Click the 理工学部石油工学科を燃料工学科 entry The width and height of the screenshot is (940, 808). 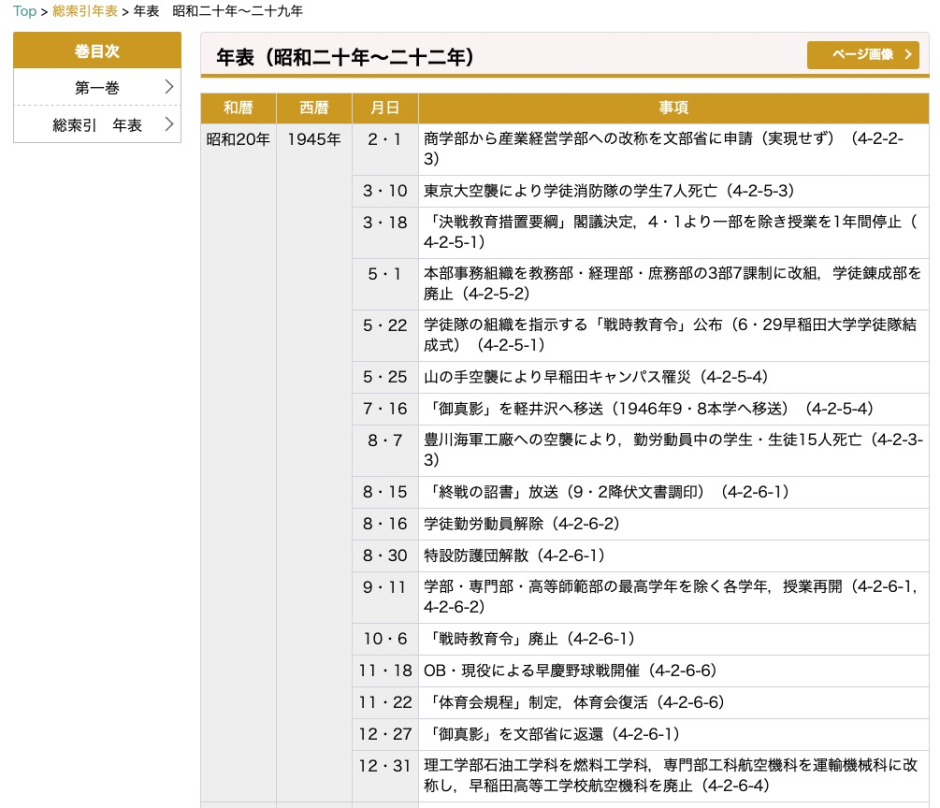pos(674,776)
